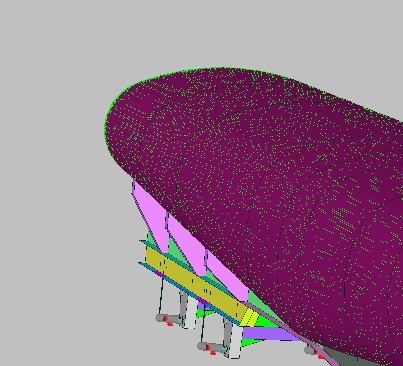Click the empty gray viewport background
The height and width of the screenshot is (366, 403).
50,233
